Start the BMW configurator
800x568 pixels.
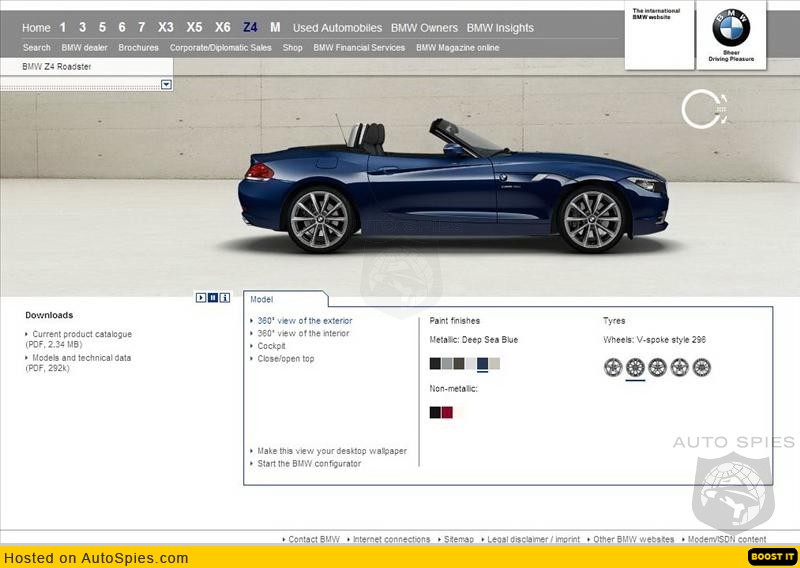[309, 464]
